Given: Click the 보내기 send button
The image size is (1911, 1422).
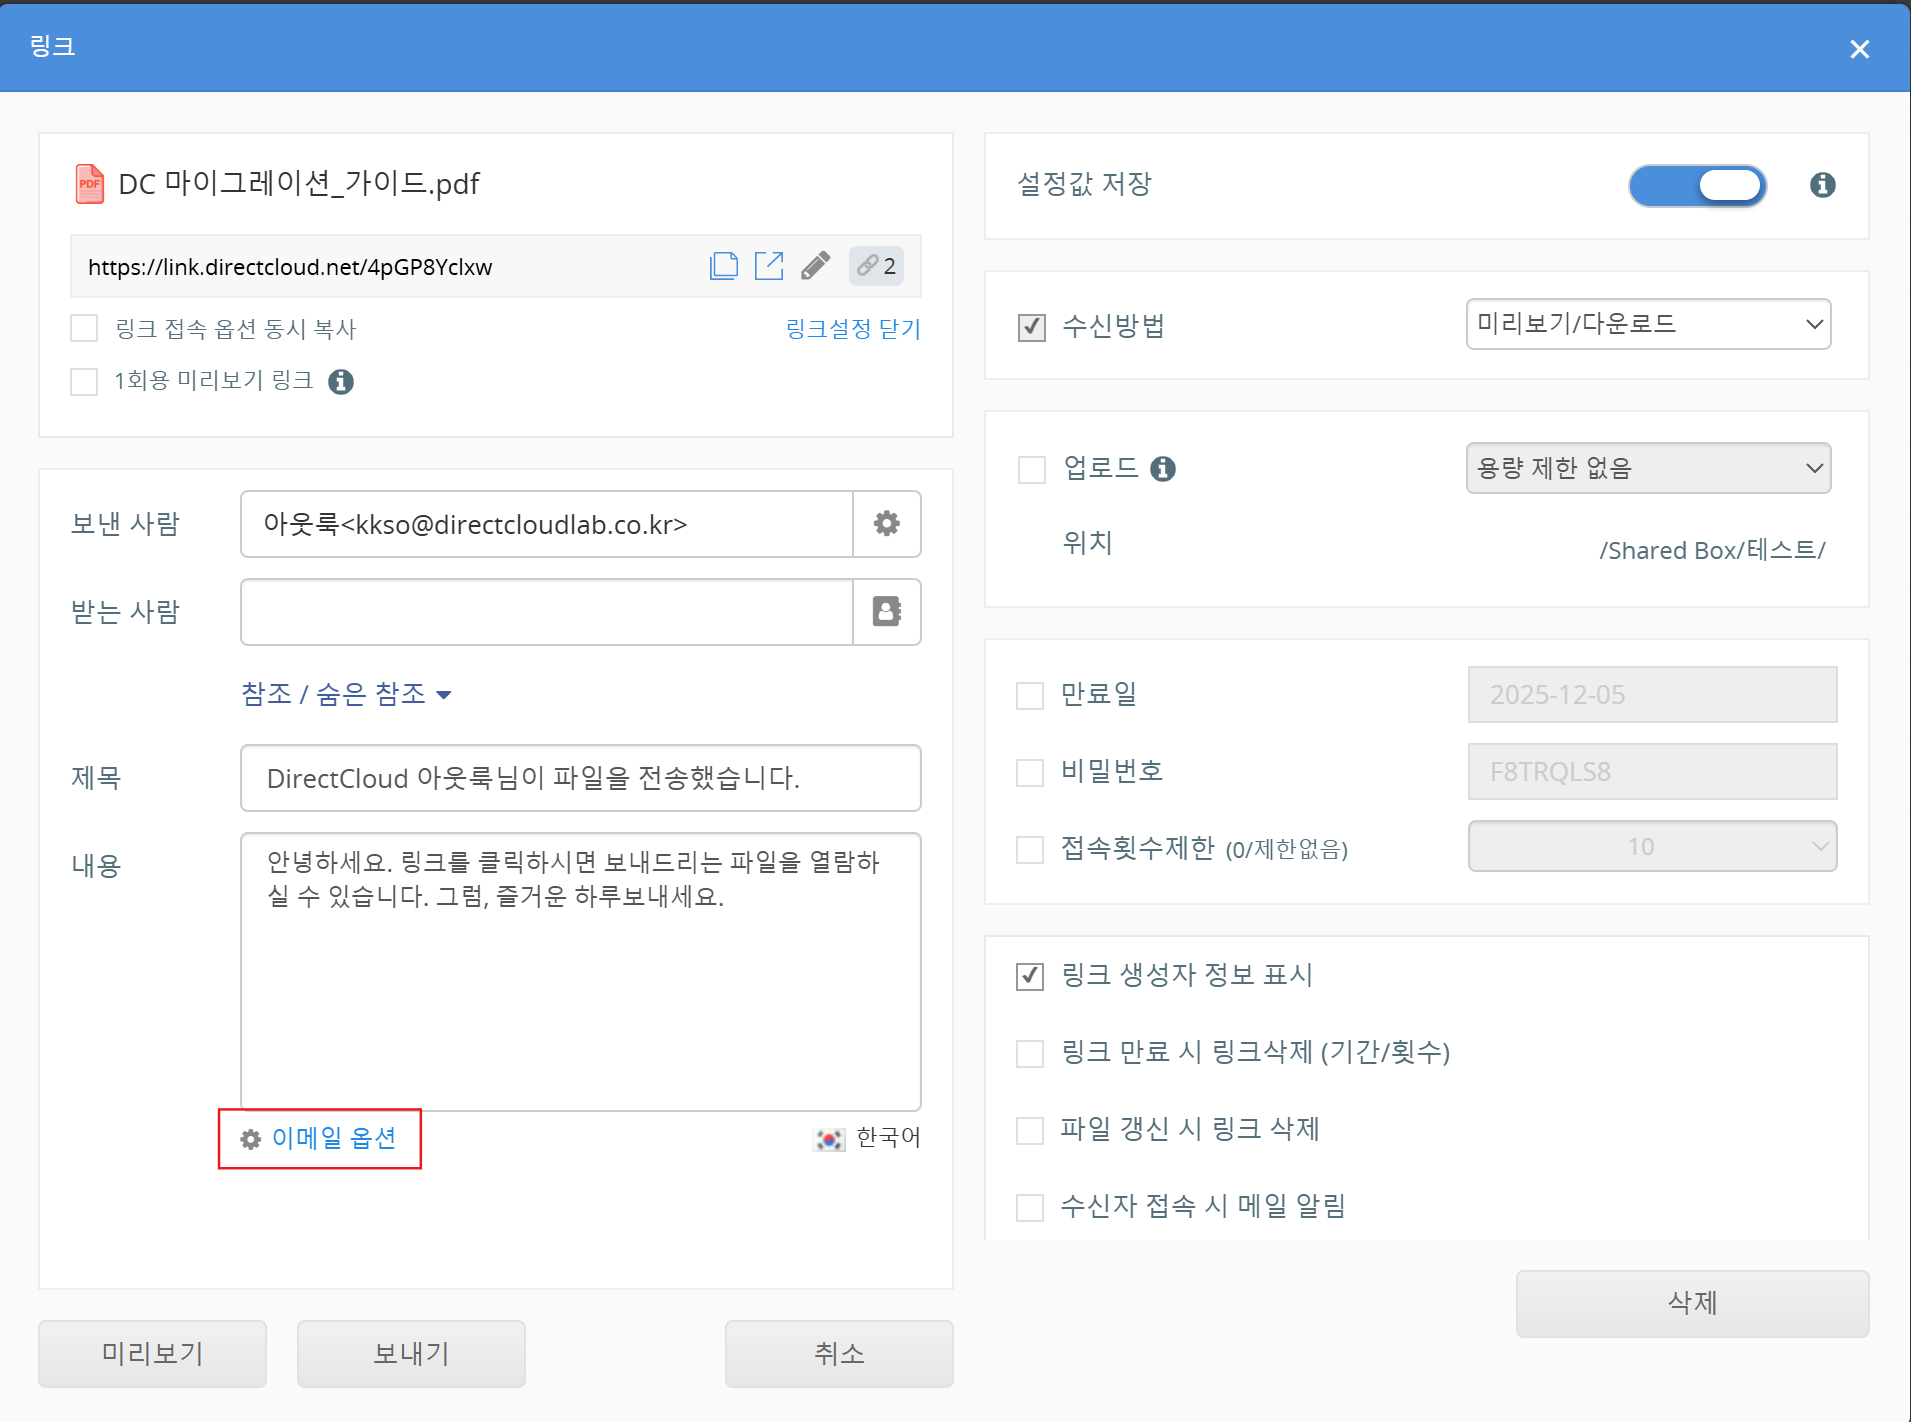Looking at the screenshot, I should coord(411,1353).
